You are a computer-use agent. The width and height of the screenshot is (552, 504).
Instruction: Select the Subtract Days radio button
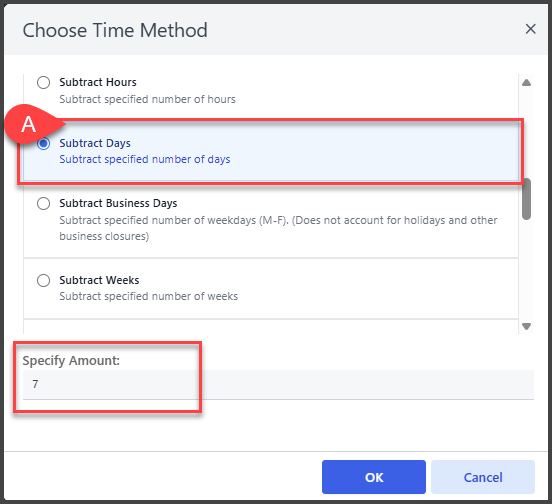point(43,144)
